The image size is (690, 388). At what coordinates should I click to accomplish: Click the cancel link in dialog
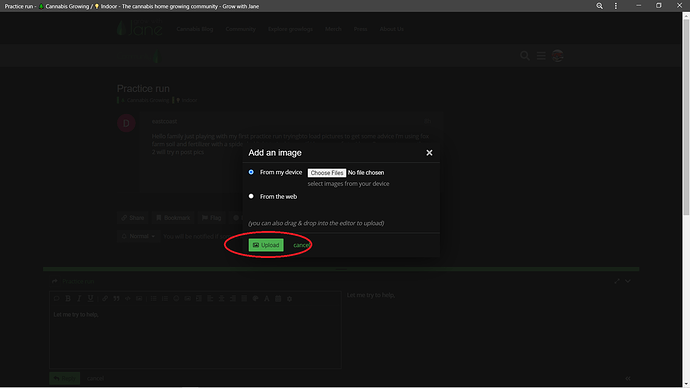(x=301, y=245)
